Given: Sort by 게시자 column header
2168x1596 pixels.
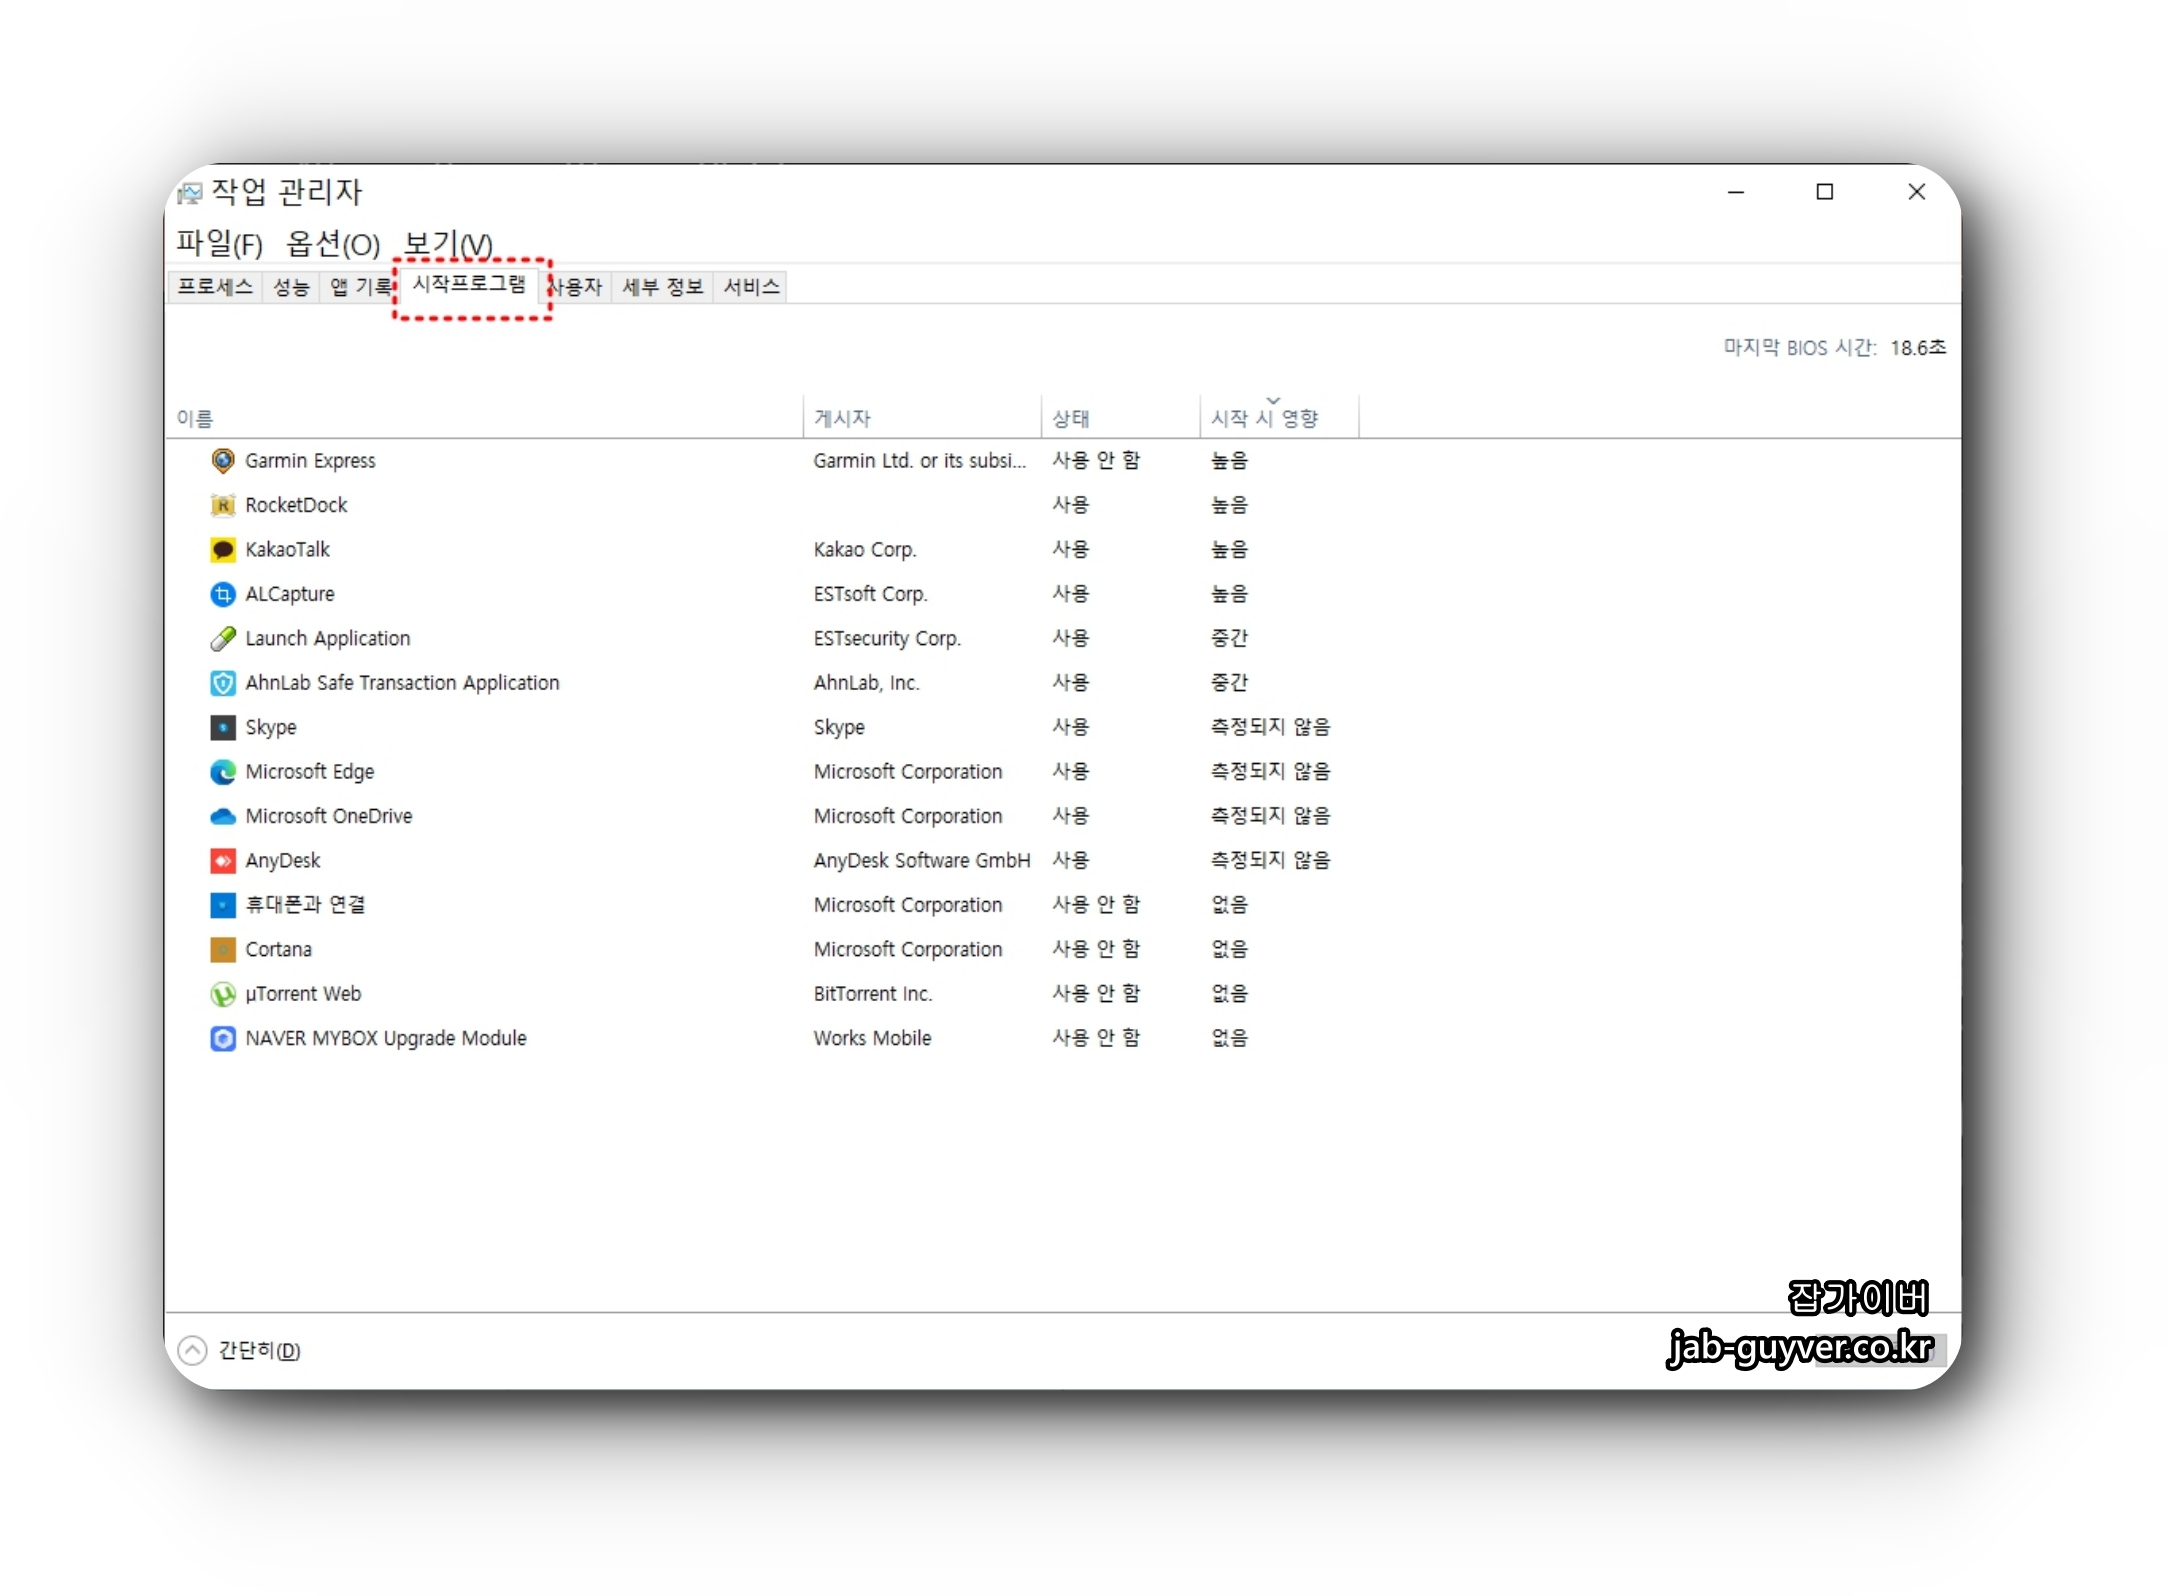Looking at the screenshot, I should point(842,419).
